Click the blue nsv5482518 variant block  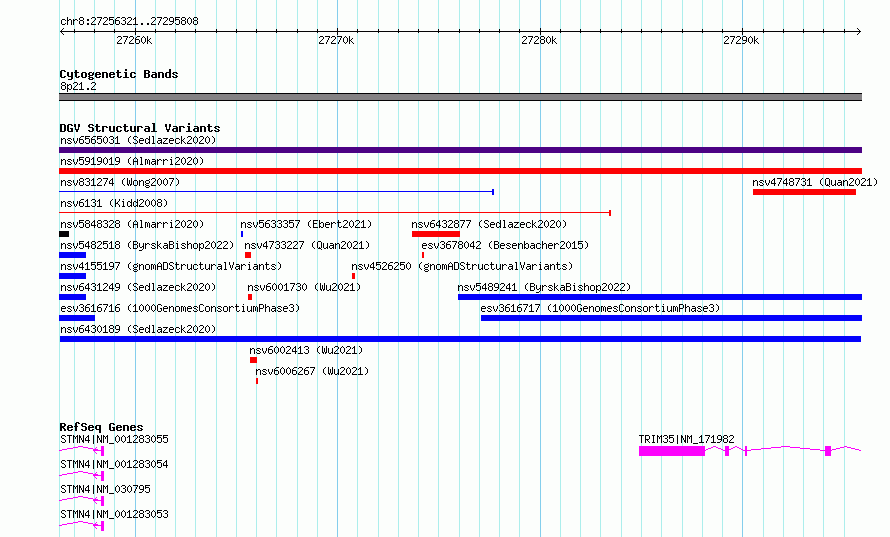click(x=73, y=255)
